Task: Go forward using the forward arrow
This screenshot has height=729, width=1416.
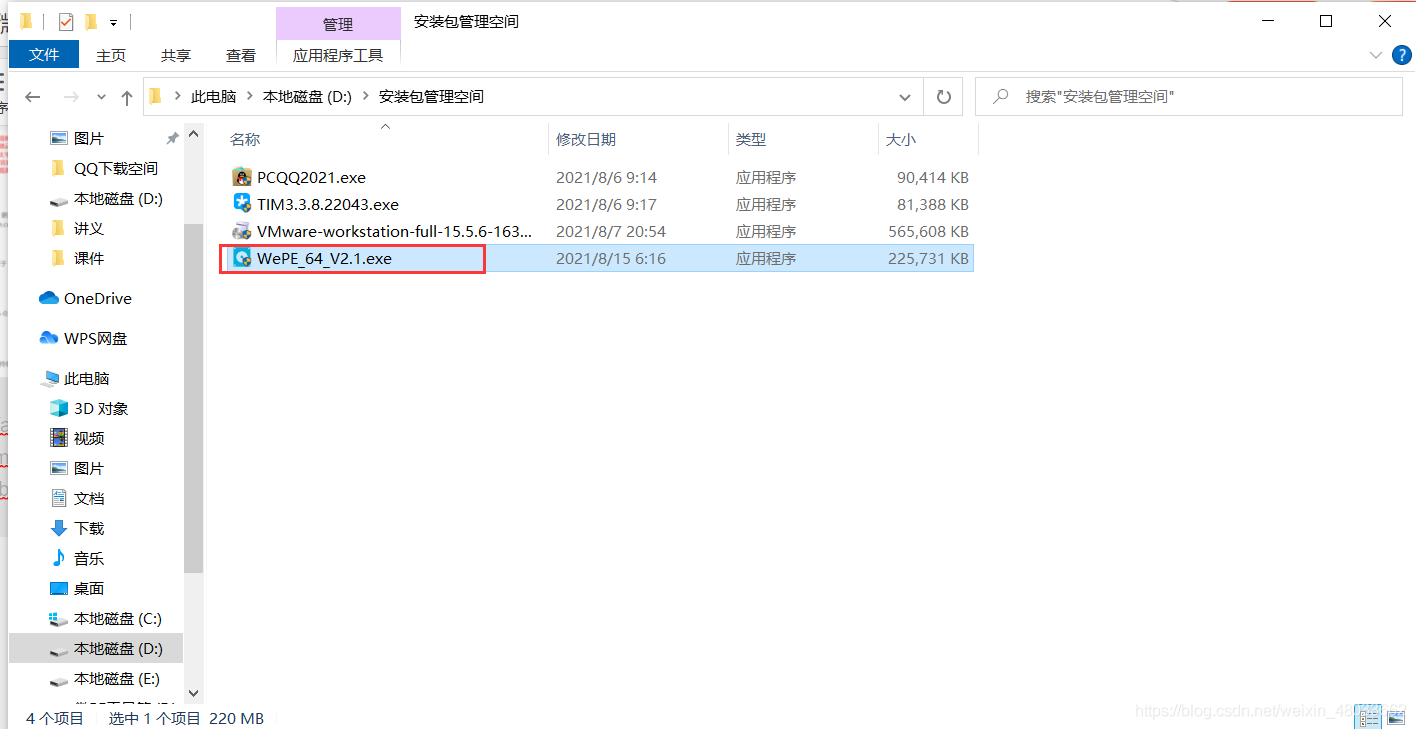Action: (70, 97)
